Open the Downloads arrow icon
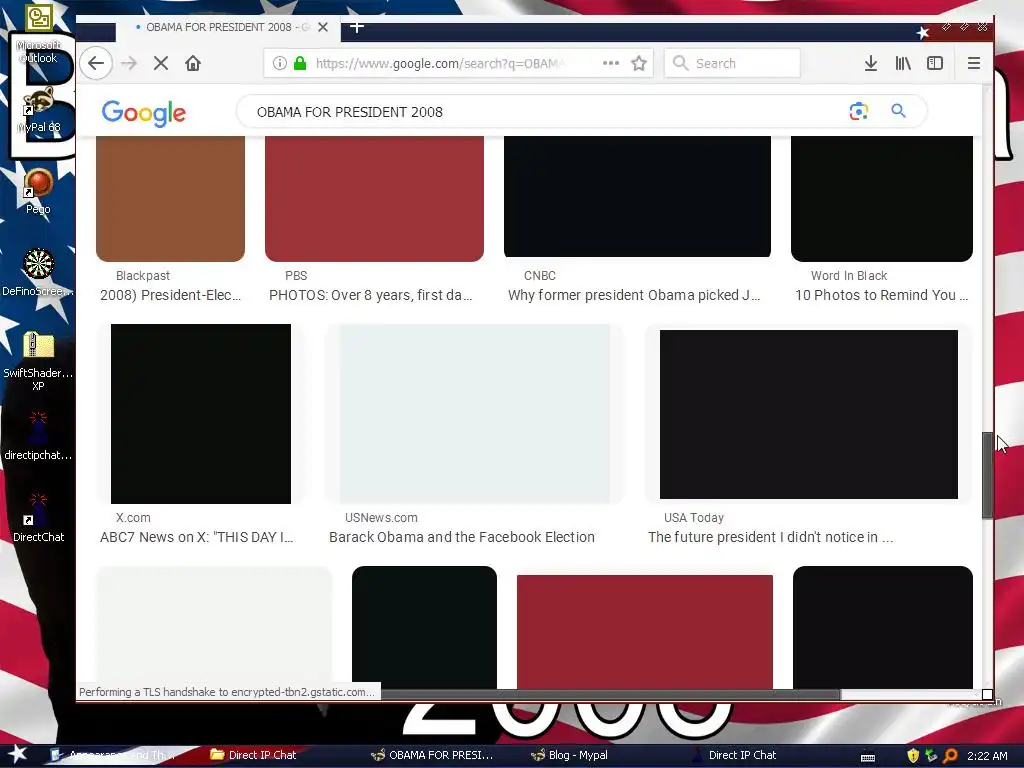 point(871,63)
